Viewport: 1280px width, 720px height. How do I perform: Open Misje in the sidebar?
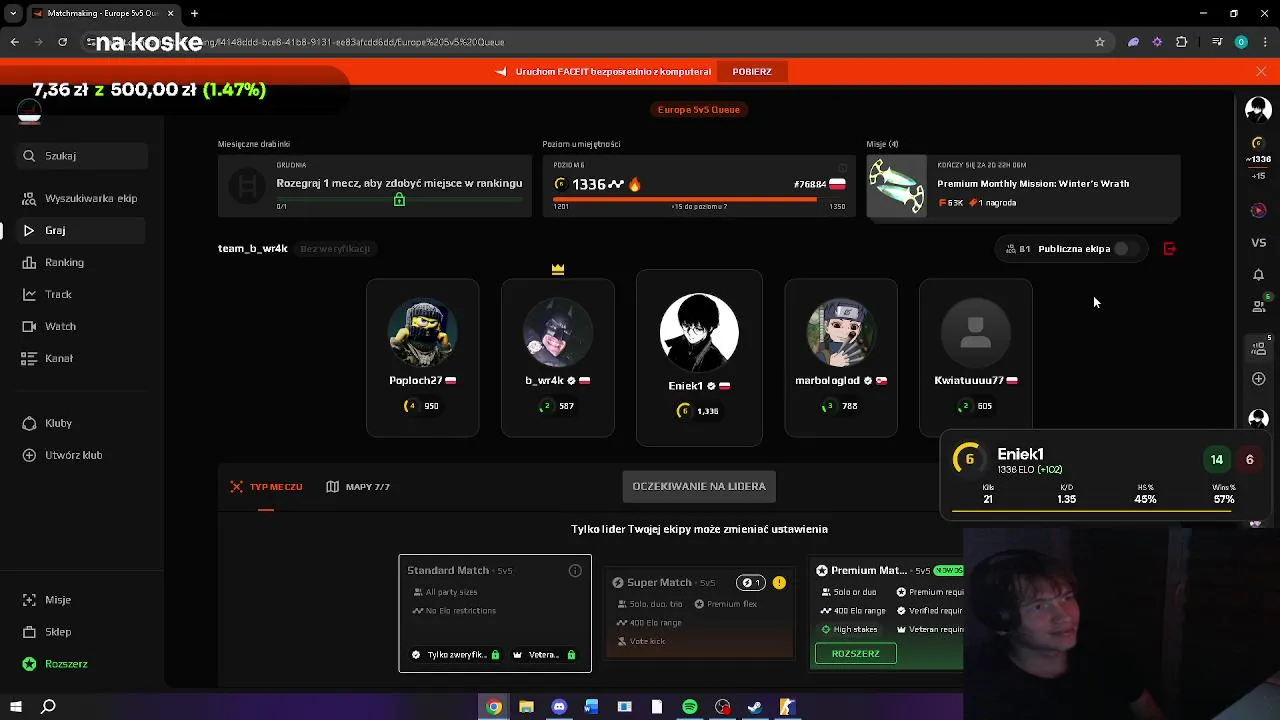[x=80, y=600]
